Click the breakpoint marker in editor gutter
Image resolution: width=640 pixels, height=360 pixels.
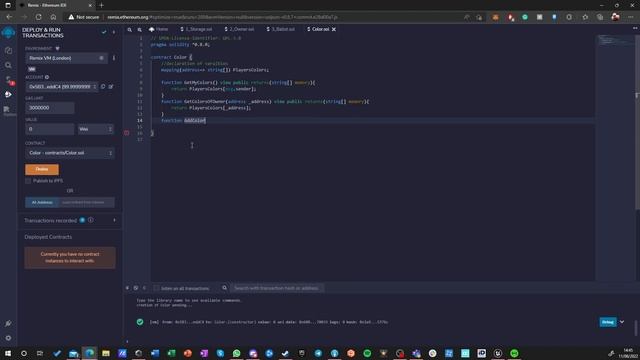(x=127, y=133)
